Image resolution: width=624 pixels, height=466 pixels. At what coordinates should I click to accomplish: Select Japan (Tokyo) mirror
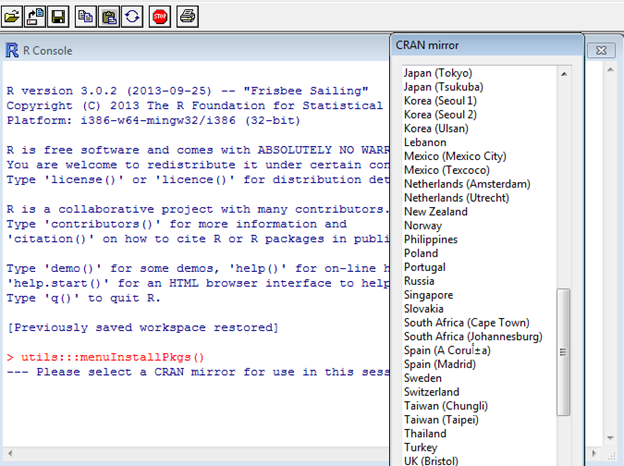point(437,73)
